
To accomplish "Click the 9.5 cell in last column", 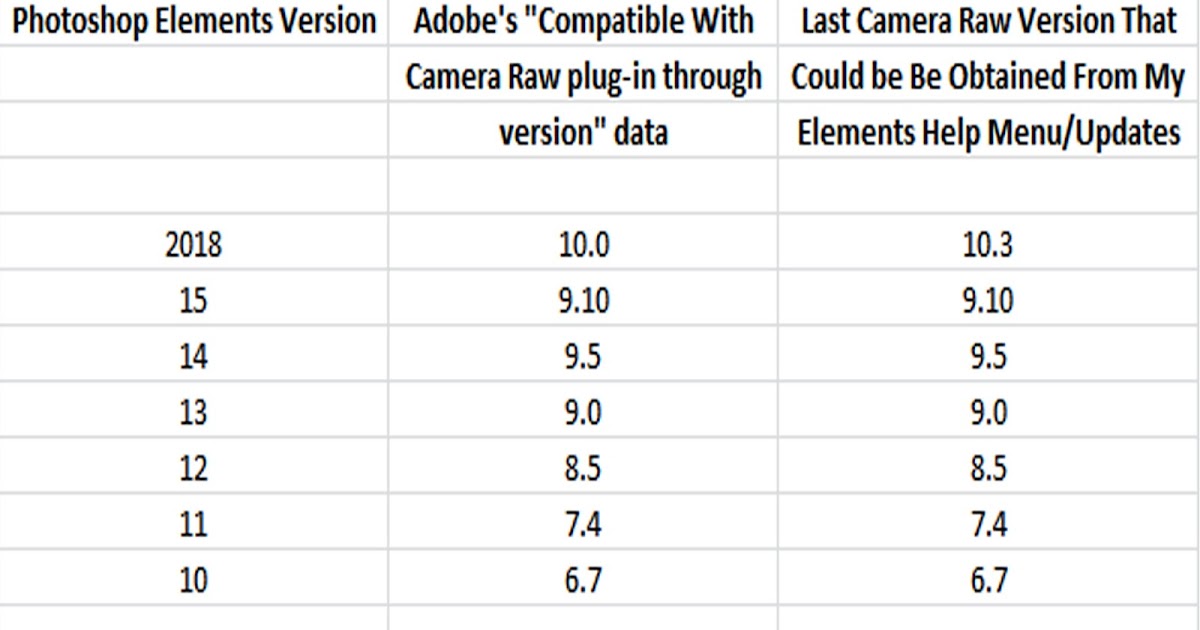I will pyautogui.click(x=988, y=356).
